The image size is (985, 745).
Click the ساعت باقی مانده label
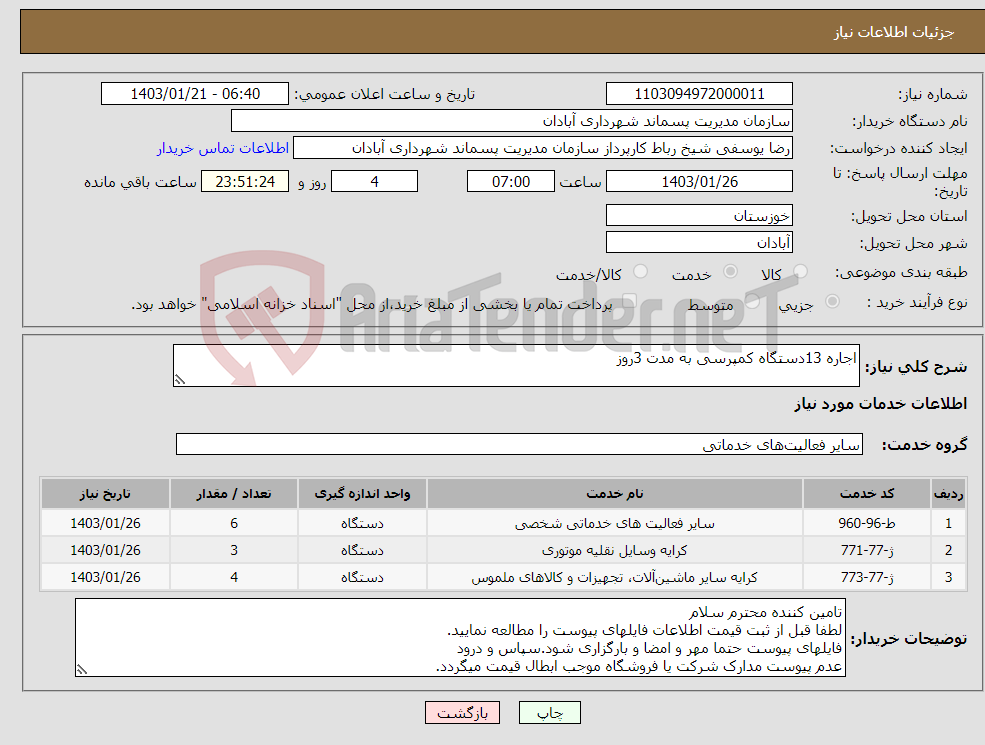(x=141, y=182)
